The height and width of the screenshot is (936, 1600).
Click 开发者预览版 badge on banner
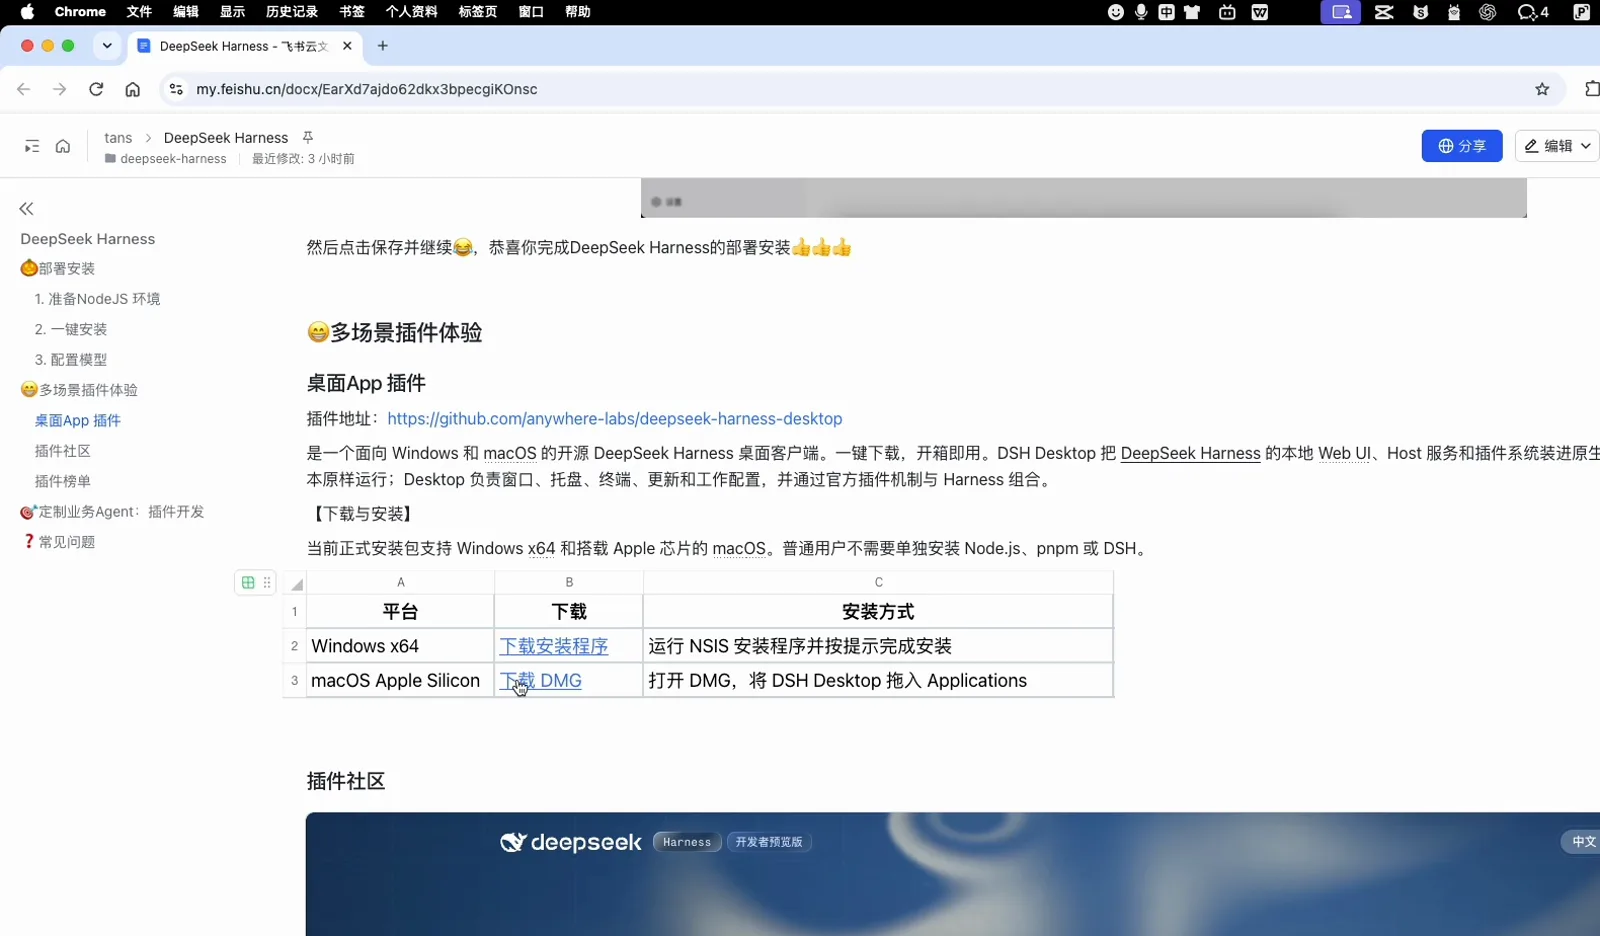(769, 842)
